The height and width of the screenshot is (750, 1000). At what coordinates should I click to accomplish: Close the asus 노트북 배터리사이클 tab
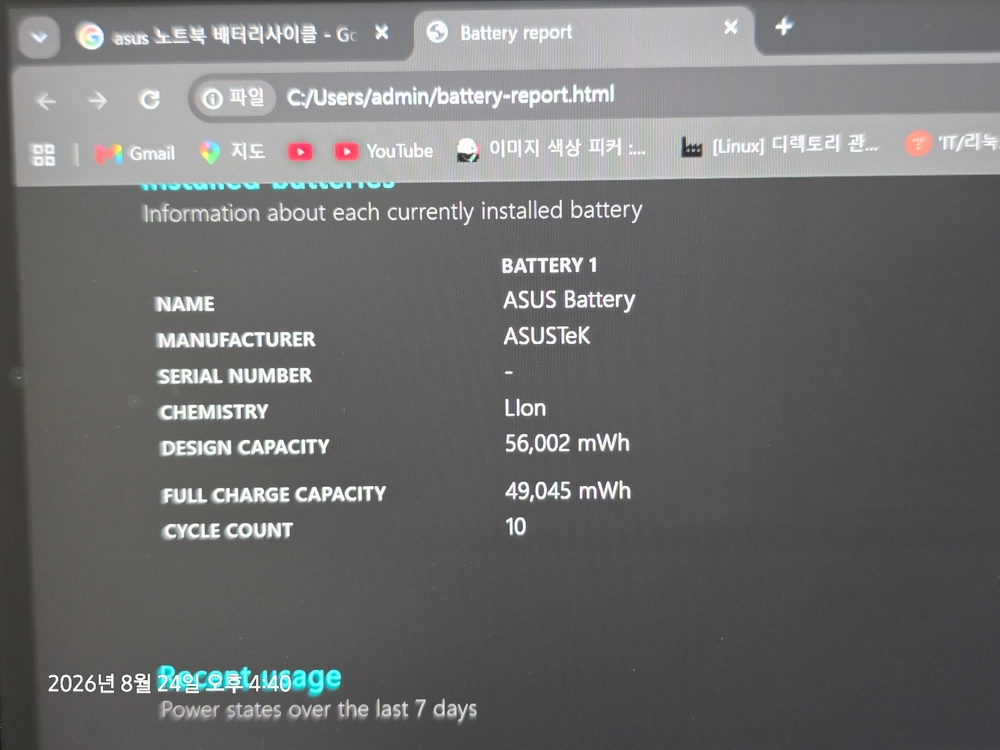[x=381, y=32]
